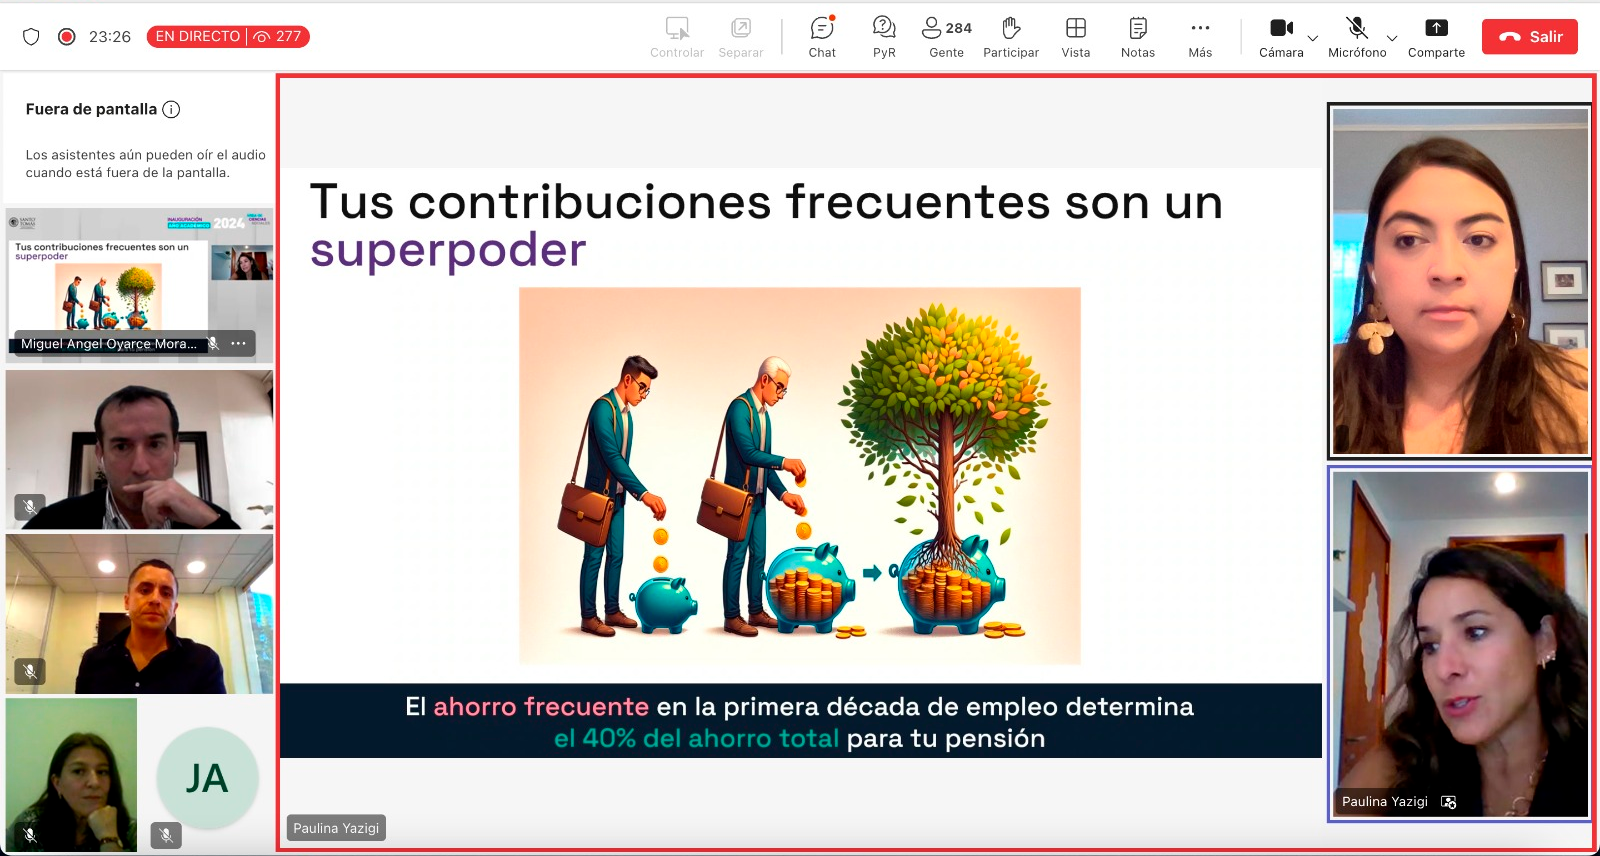Screen dimensions: 1600x856
Task: Open the Notas meeting notes
Action: (1138, 37)
